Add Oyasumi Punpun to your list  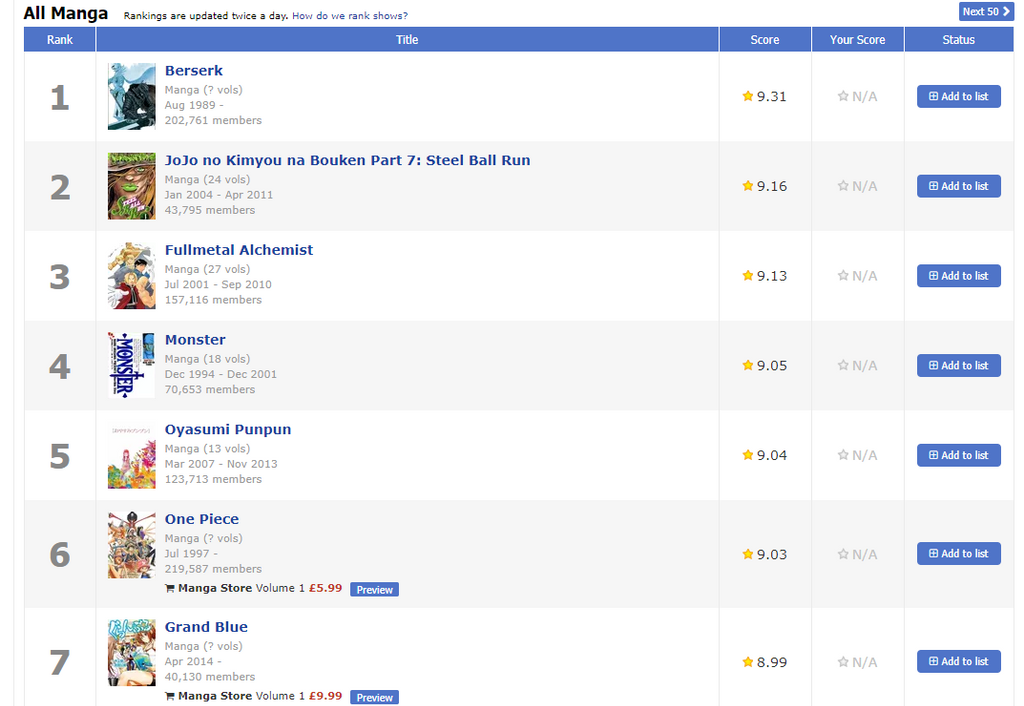point(959,455)
